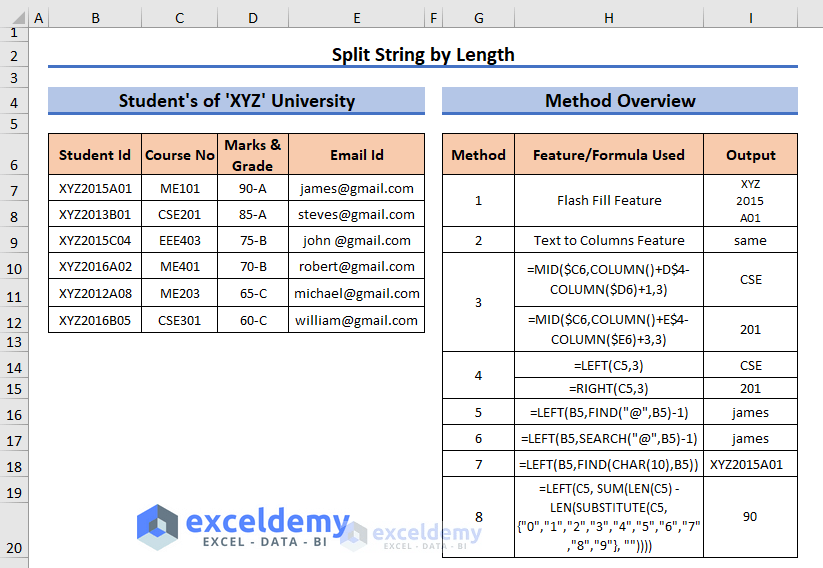
Task: Select cell 60-C
Action: coord(253,320)
